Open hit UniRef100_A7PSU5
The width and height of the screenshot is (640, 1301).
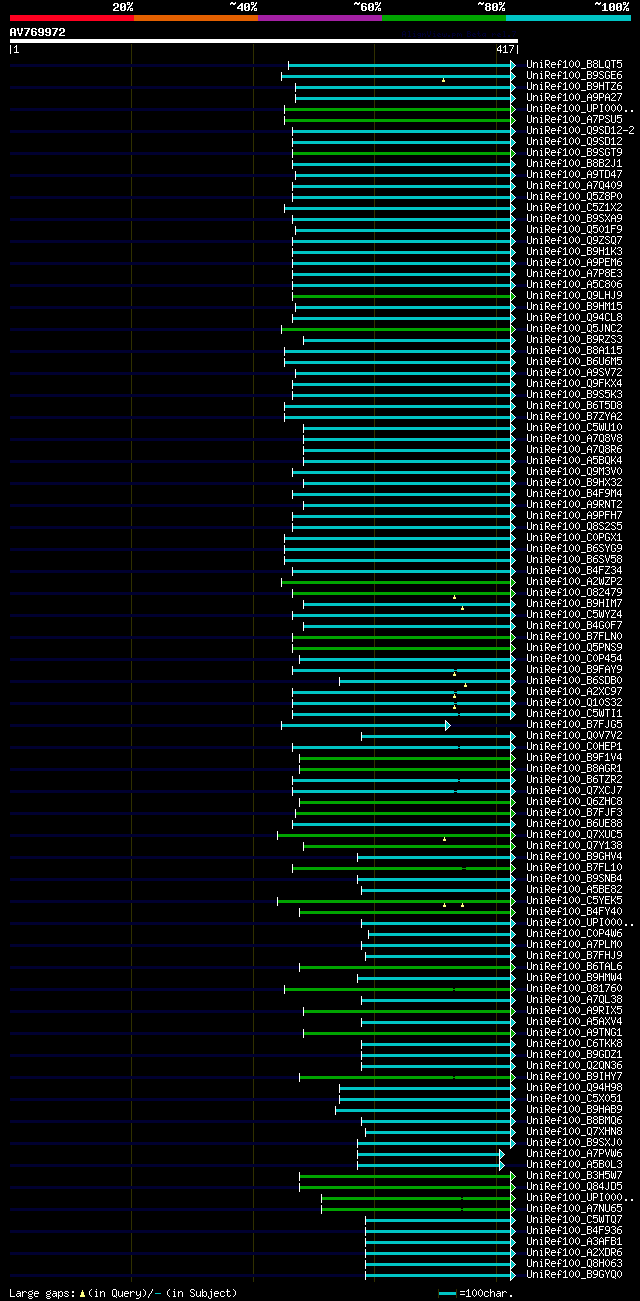coord(574,119)
